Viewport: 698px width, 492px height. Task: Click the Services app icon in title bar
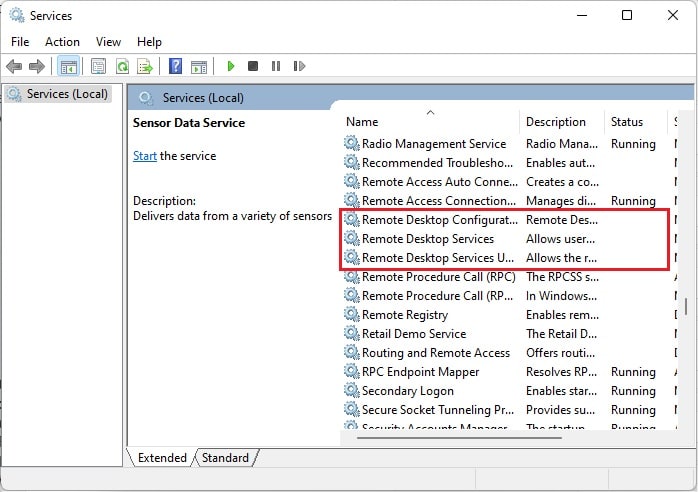coord(16,15)
